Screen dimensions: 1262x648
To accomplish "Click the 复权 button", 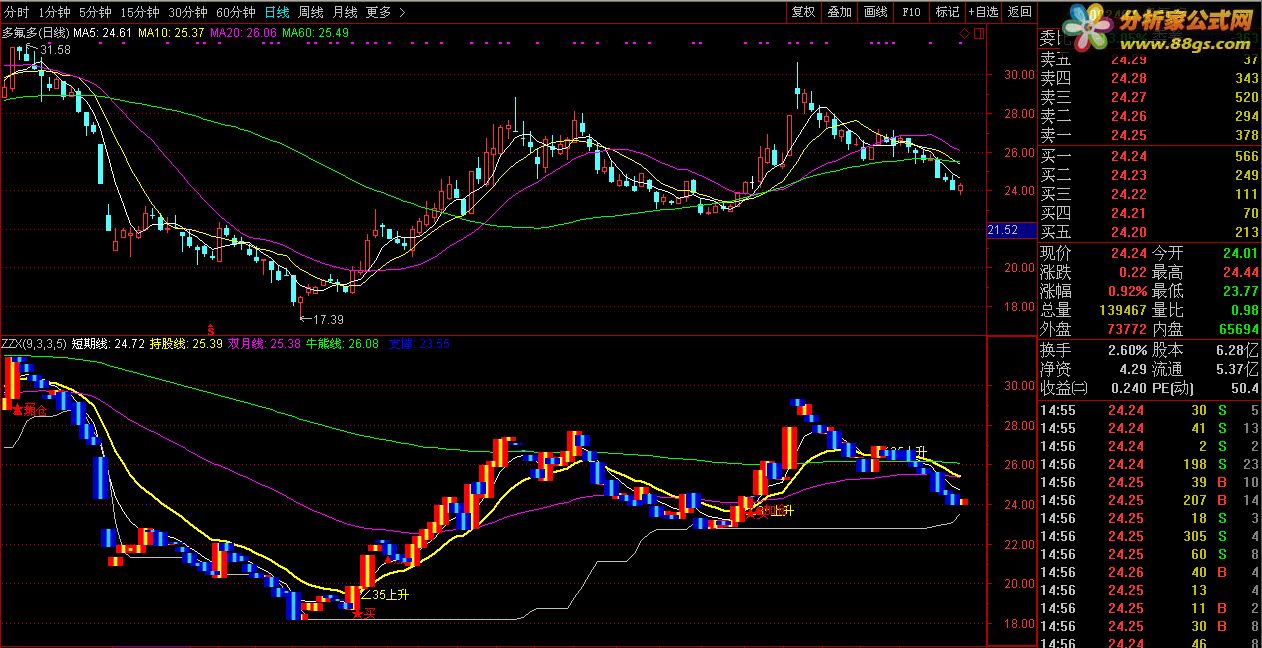I will click(x=803, y=12).
